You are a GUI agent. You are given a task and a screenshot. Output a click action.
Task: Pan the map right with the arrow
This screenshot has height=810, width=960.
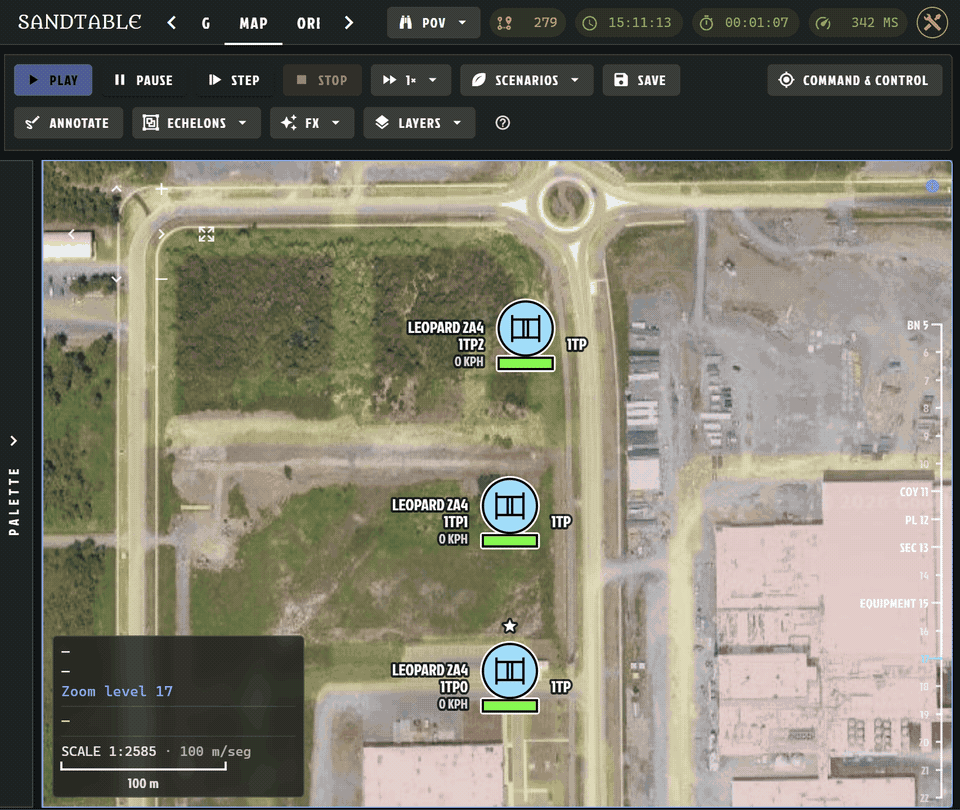click(161, 234)
